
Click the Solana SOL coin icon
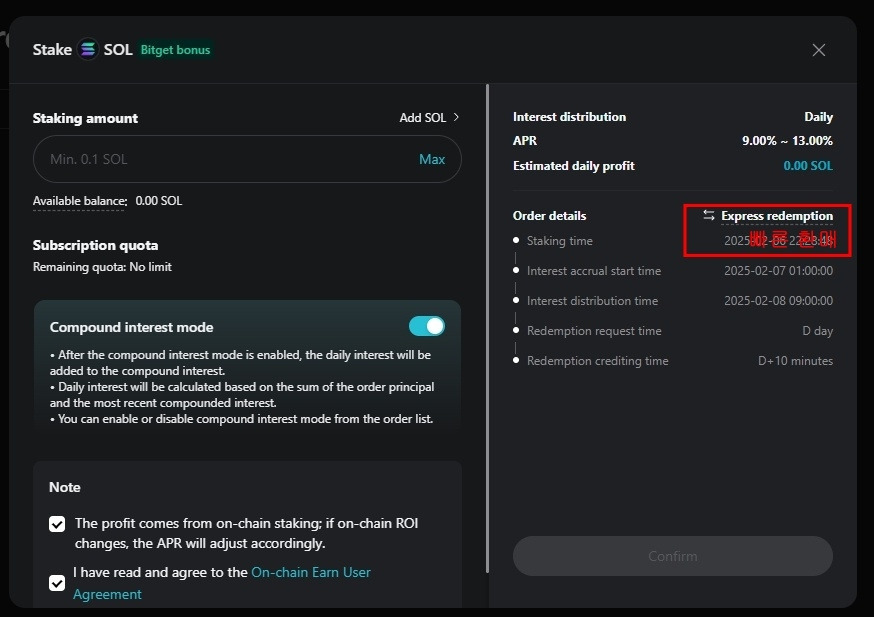(88, 49)
